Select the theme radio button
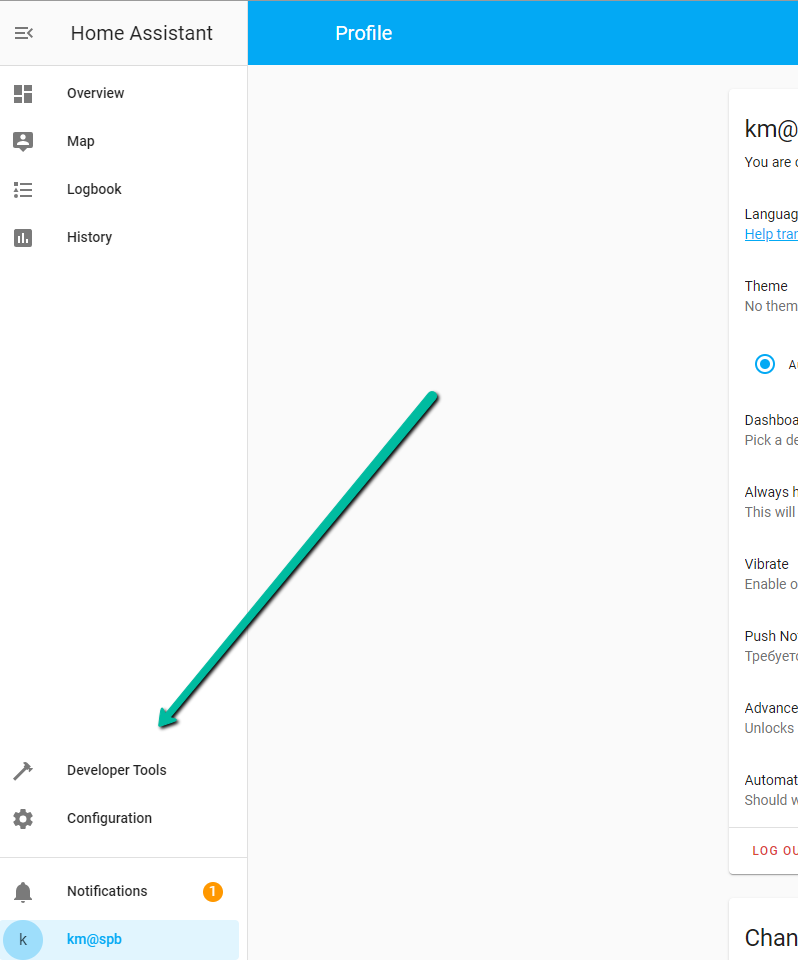The width and height of the screenshot is (798, 960). click(x=765, y=364)
